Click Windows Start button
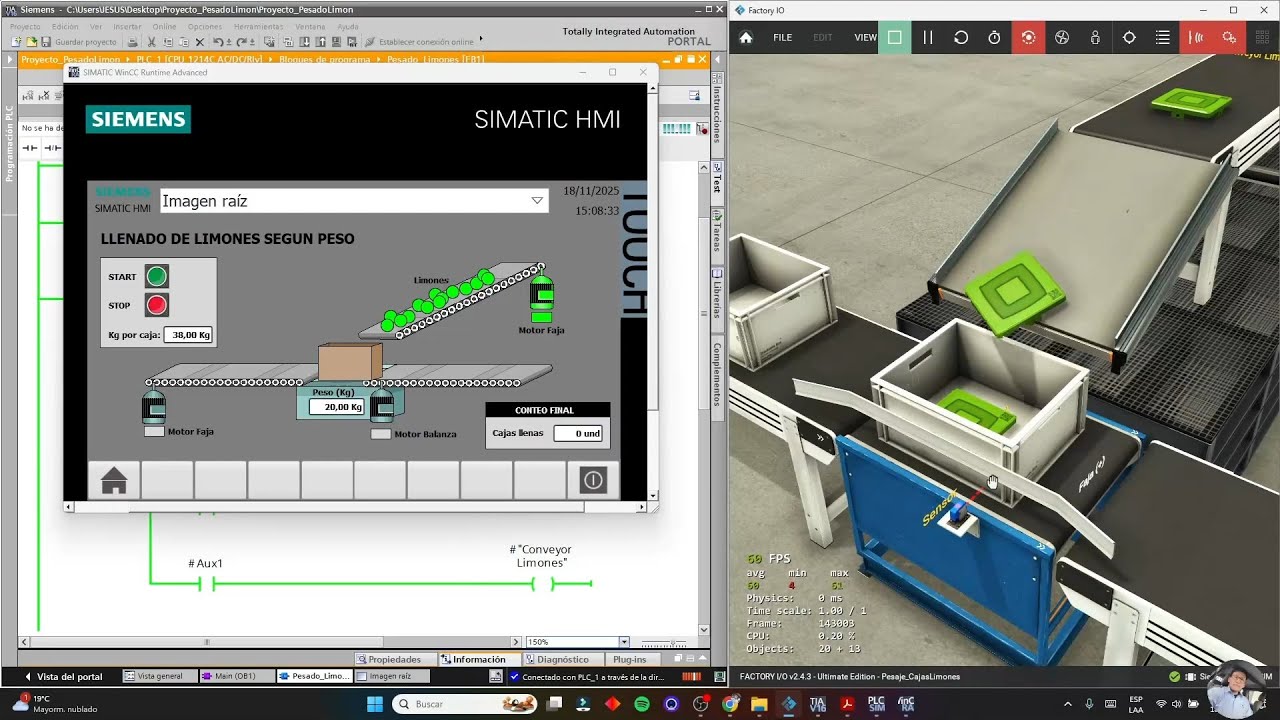Viewport: 1280px width, 720px height. click(375, 704)
